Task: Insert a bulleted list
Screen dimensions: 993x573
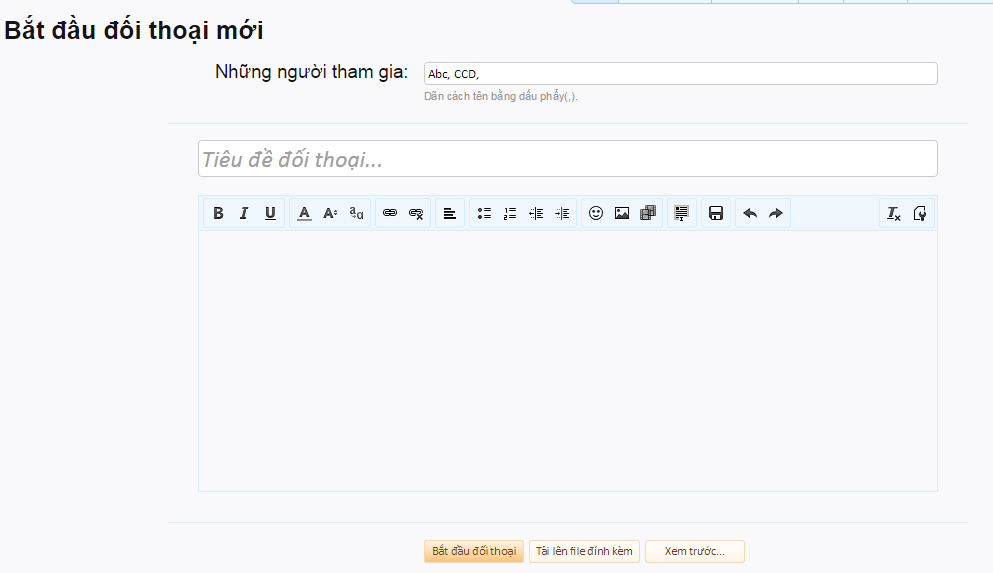Action: 484,213
